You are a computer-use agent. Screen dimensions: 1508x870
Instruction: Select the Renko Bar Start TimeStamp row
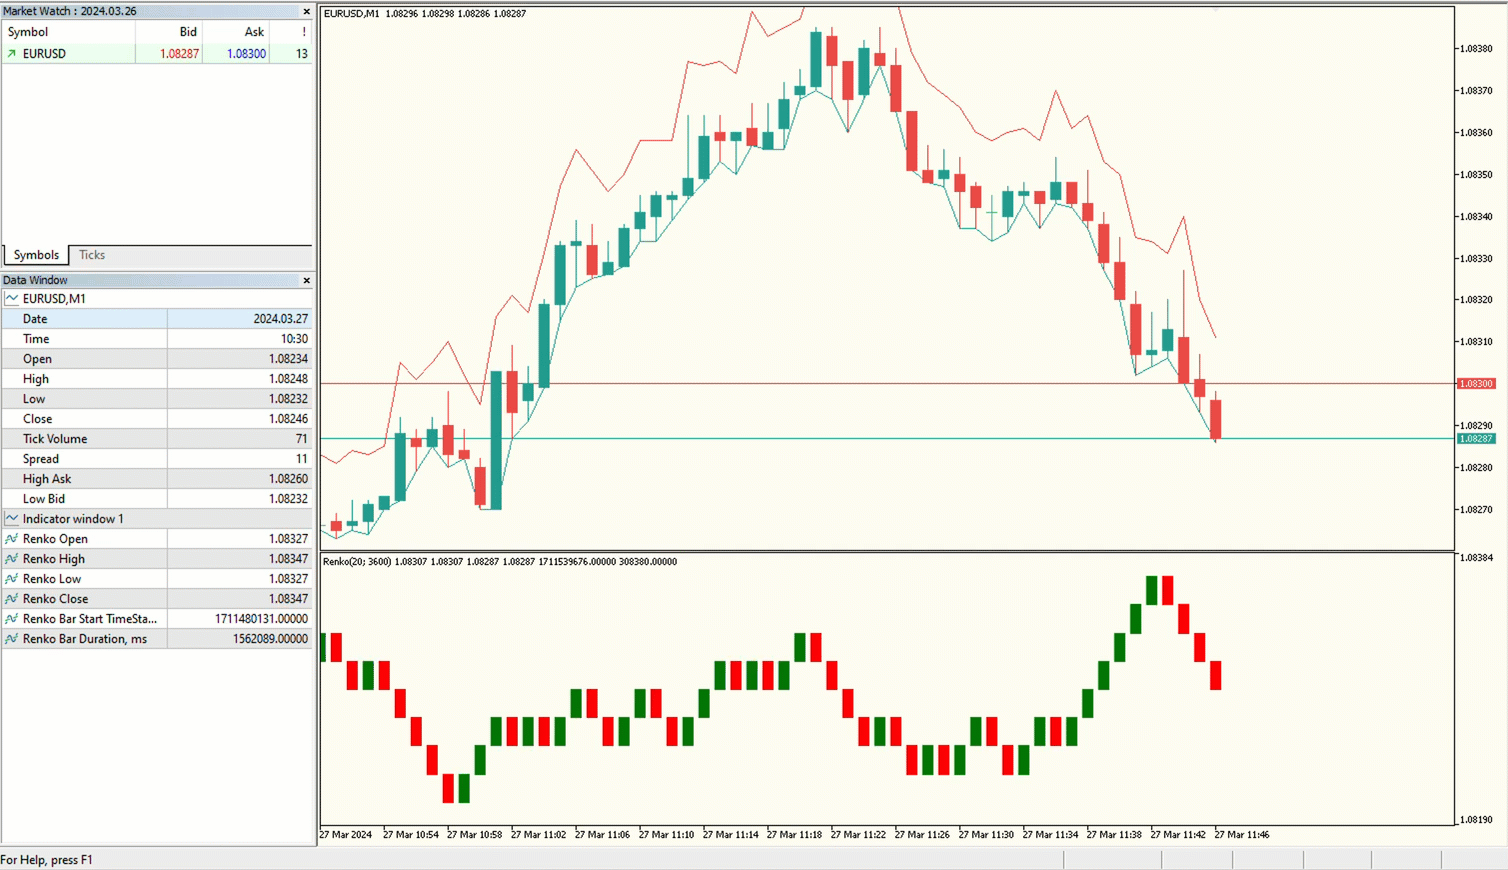(90, 619)
